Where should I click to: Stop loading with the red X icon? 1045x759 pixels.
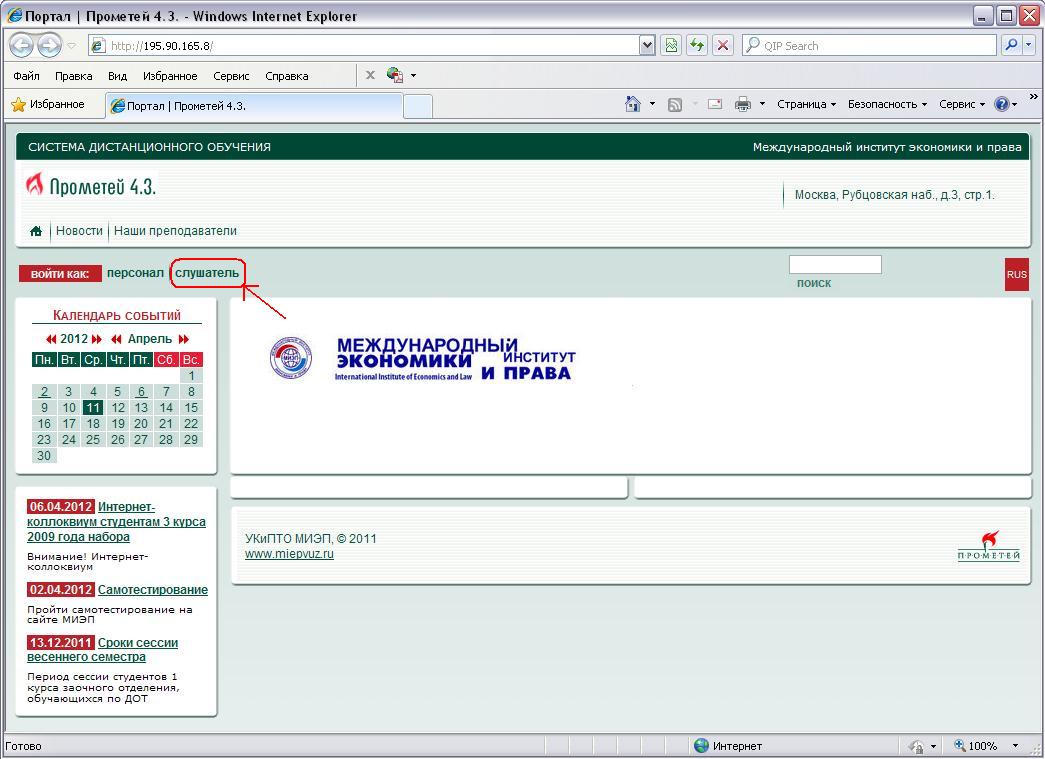coord(722,45)
